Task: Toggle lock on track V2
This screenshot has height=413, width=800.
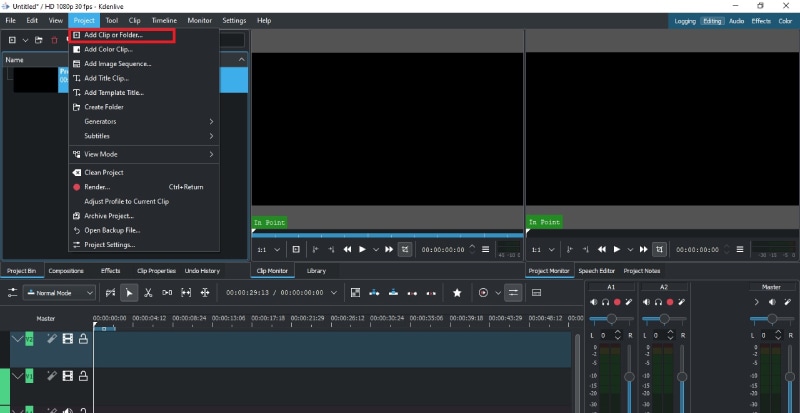Action: pyautogui.click(x=83, y=340)
